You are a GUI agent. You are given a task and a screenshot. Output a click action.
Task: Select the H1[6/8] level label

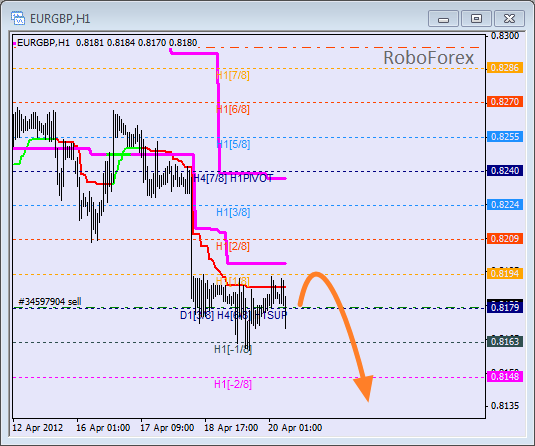coord(233,110)
